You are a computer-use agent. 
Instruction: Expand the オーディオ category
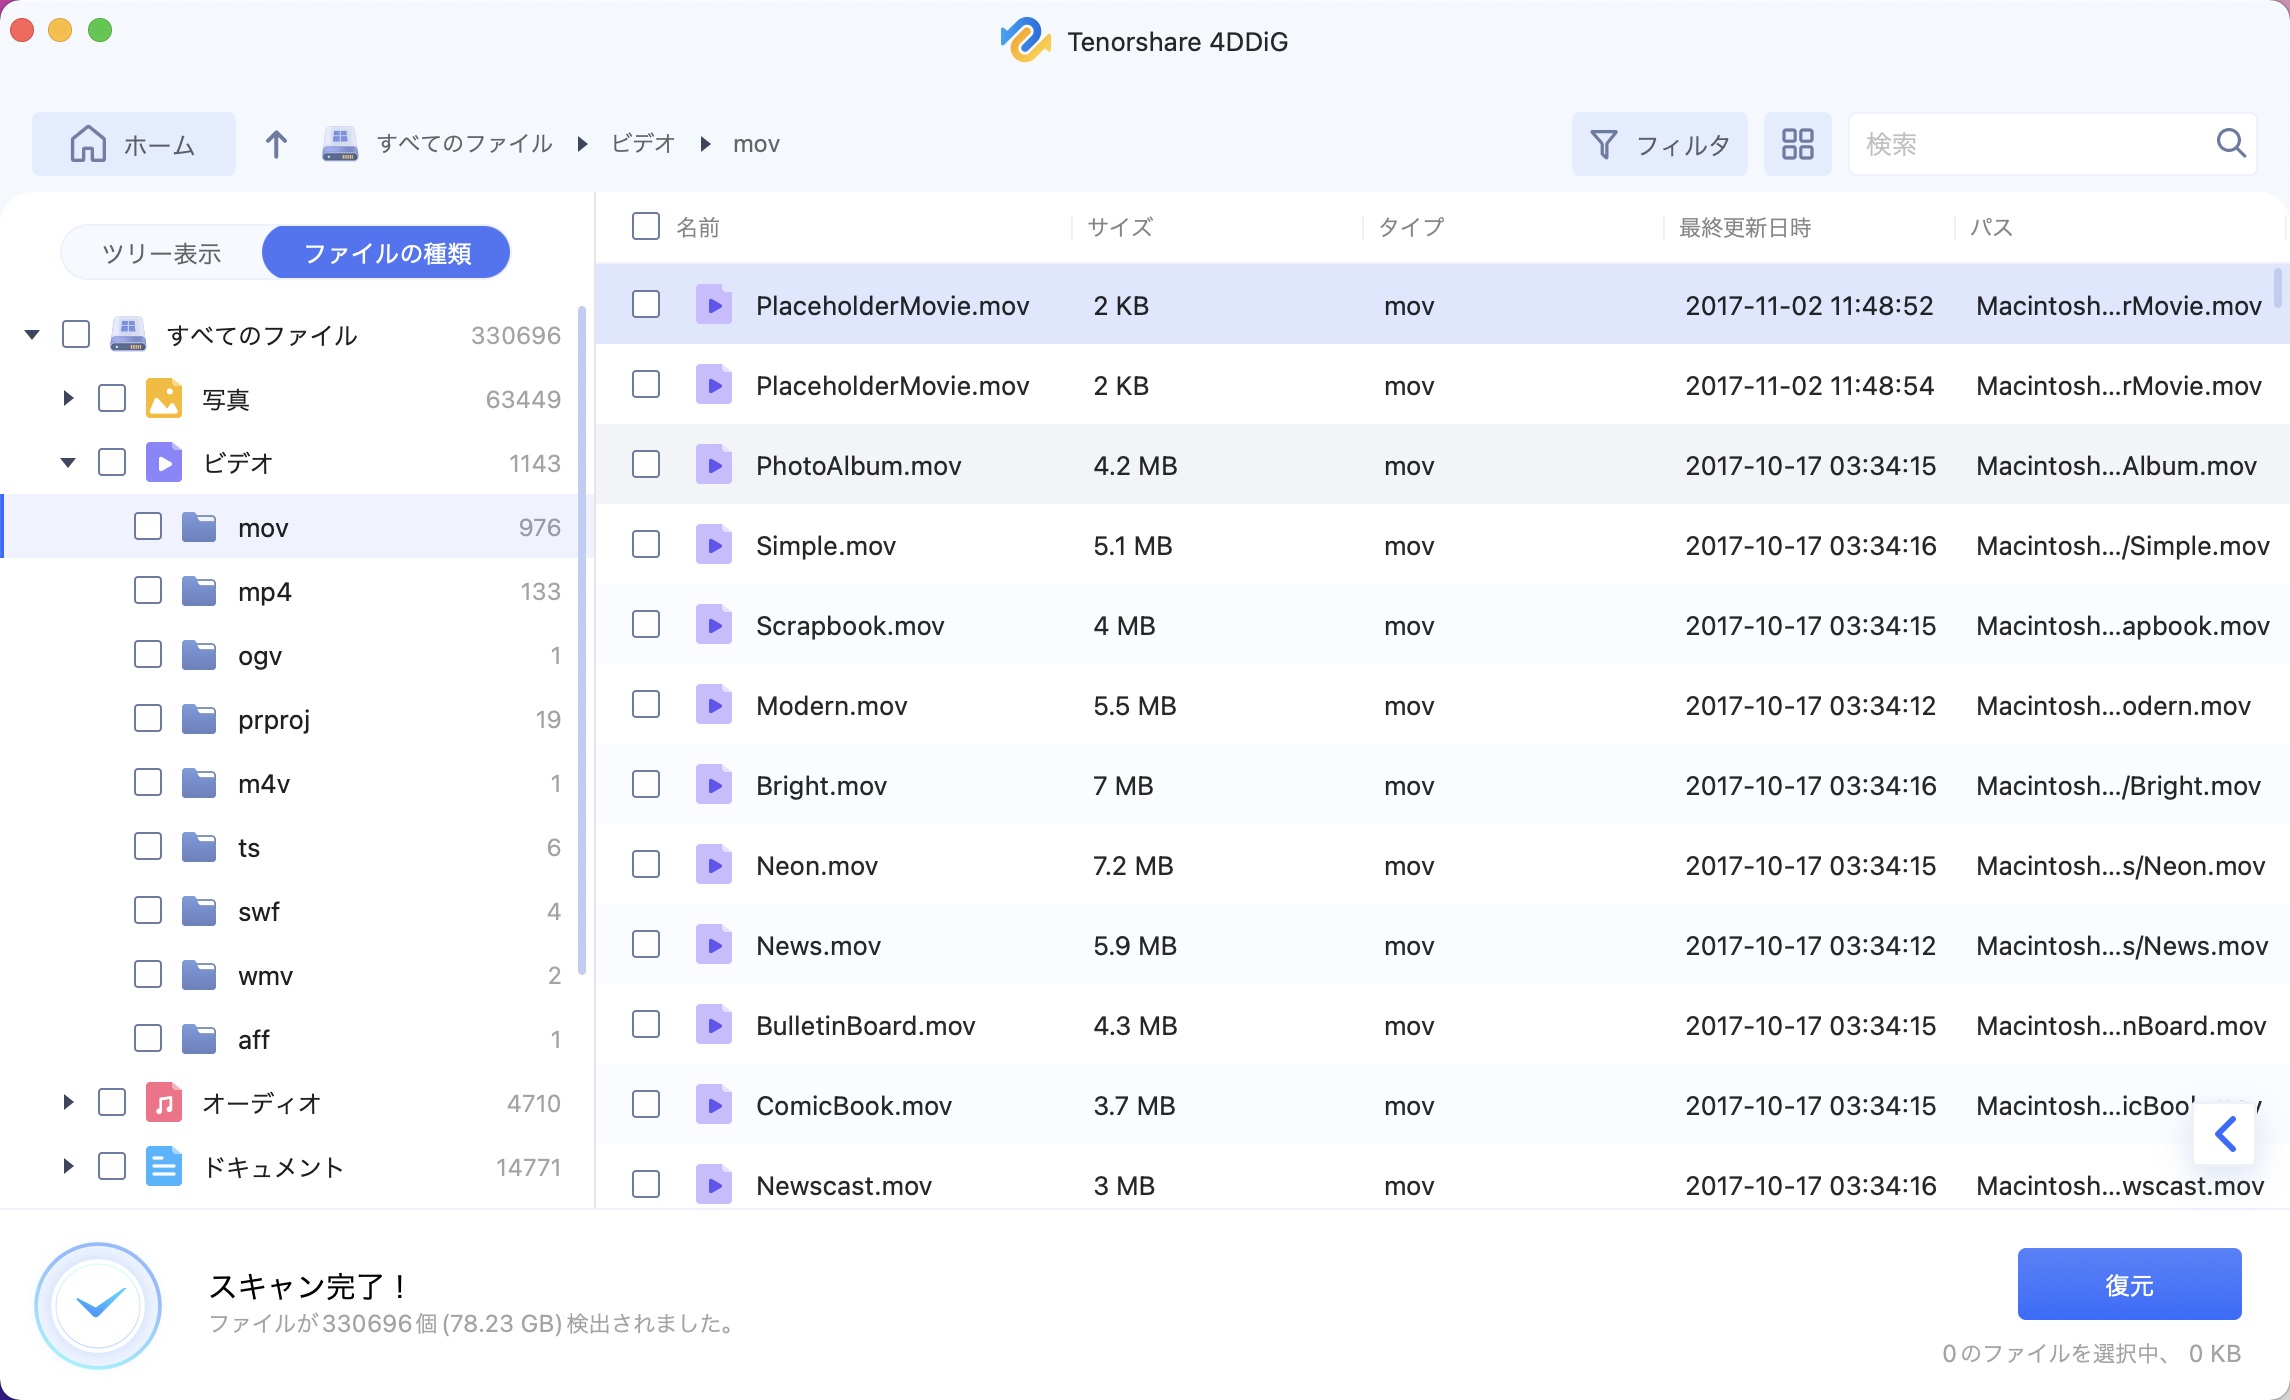[x=68, y=1102]
